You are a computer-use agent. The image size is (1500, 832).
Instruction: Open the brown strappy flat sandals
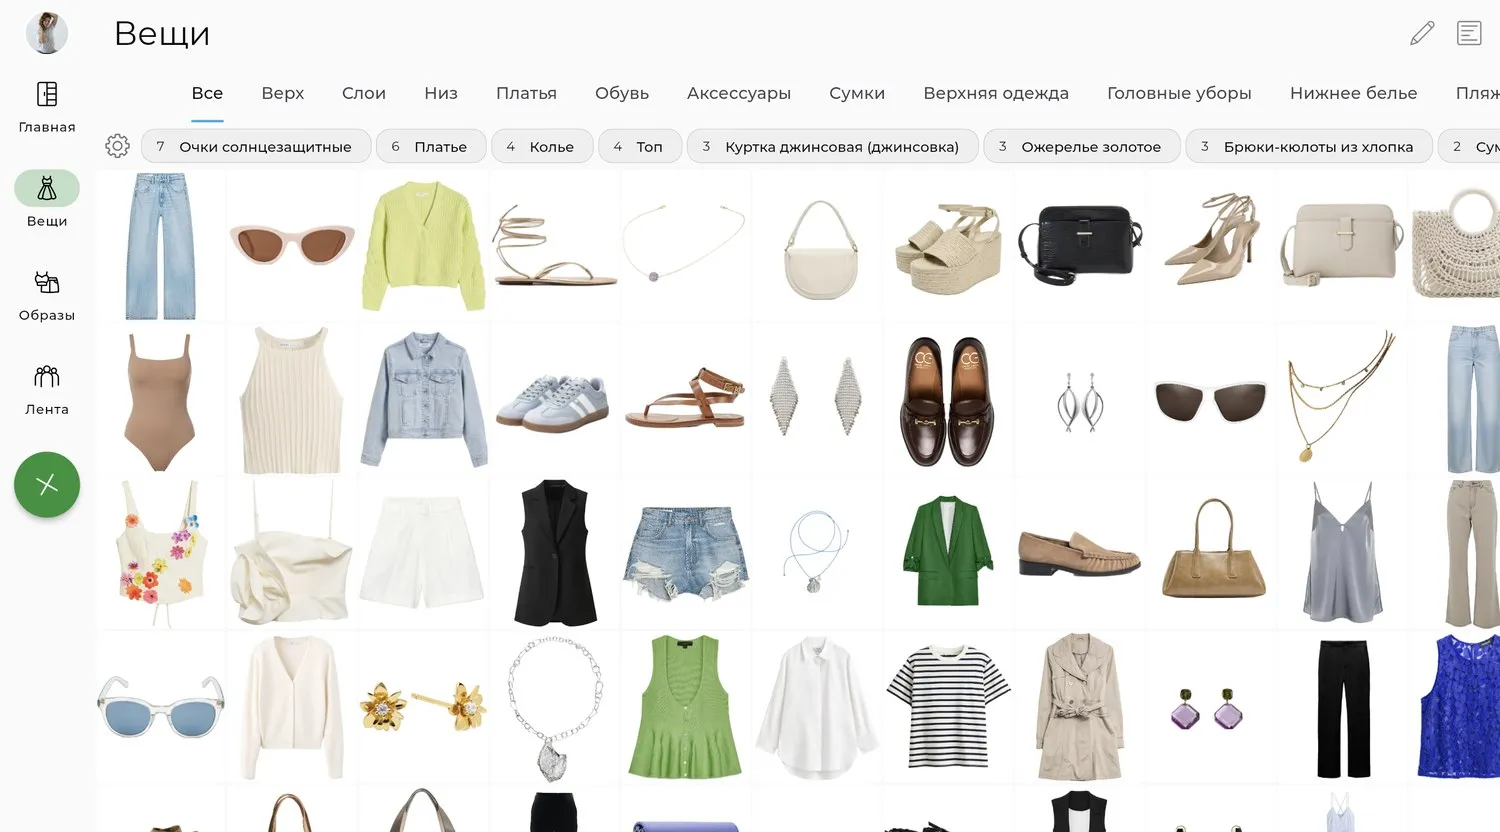[686, 398]
